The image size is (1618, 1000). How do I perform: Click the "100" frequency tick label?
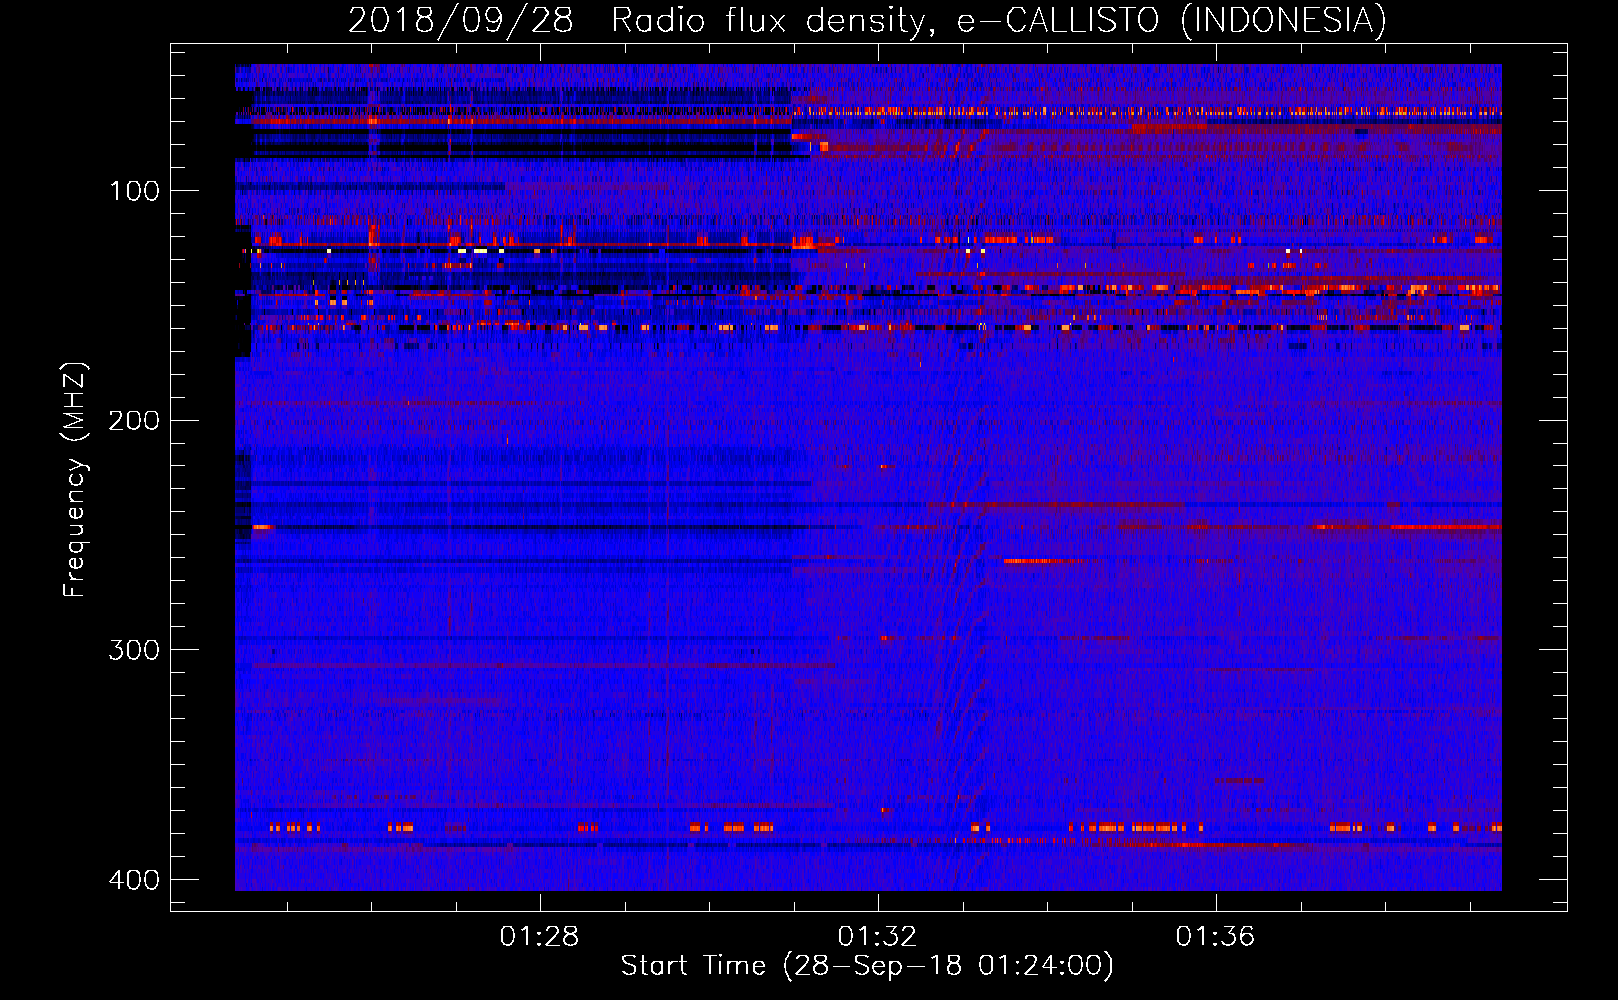click(x=134, y=191)
